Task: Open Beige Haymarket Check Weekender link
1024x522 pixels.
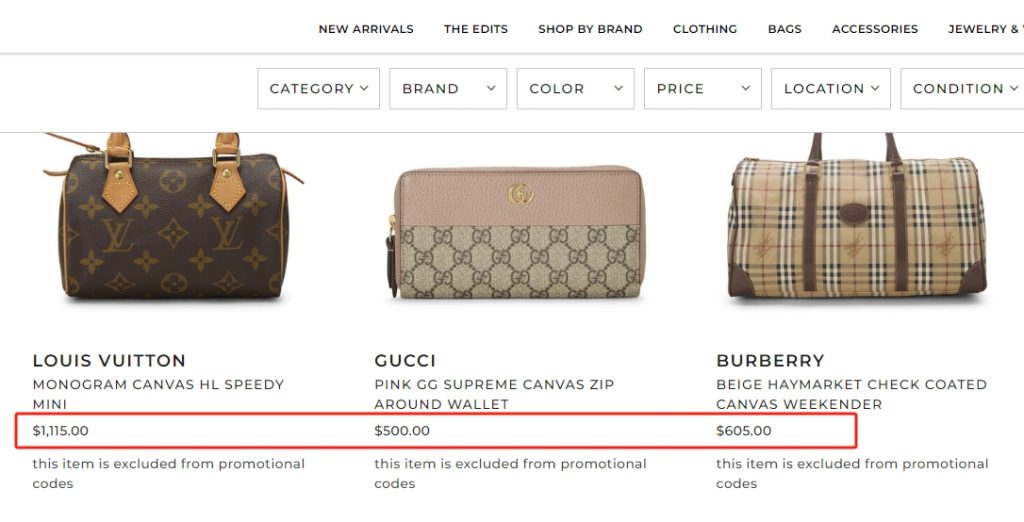Action: (851, 394)
